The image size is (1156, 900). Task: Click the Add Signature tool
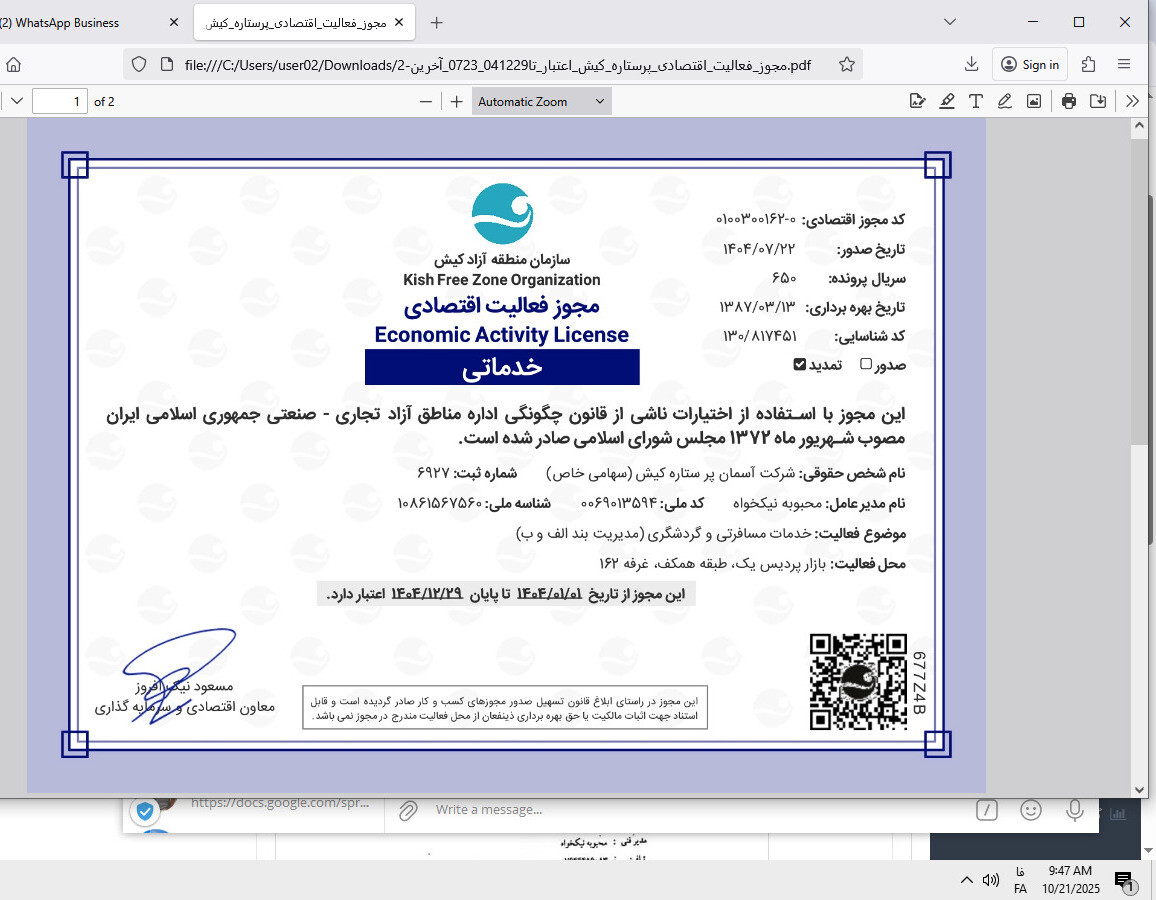(917, 101)
